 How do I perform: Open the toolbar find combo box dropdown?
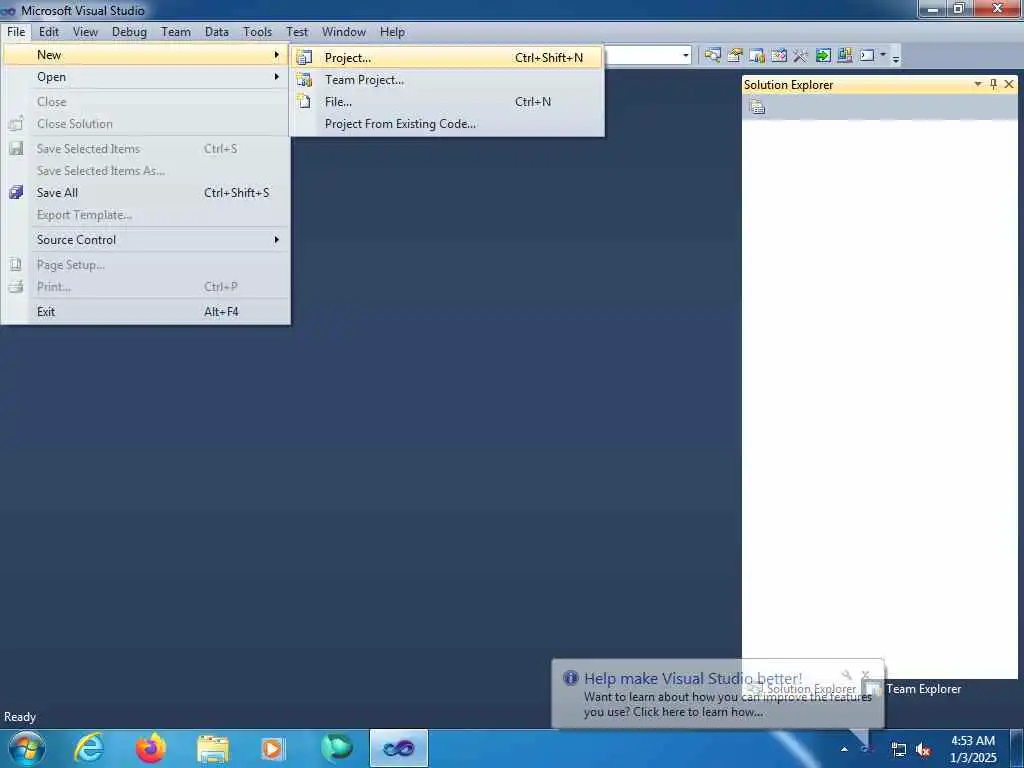[x=686, y=56]
